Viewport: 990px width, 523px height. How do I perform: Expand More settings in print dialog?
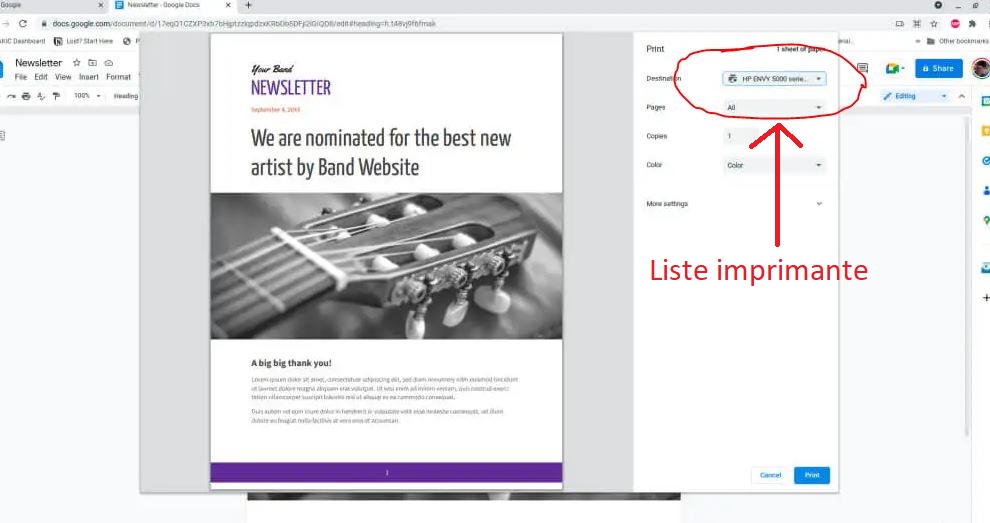pyautogui.click(x=735, y=204)
